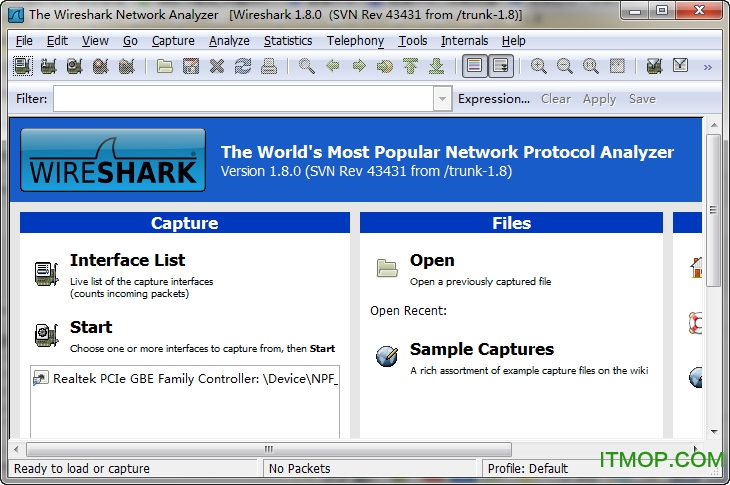
Task: Open the Statistics menu
Action: pyautogui.click(x=288, y=41)
